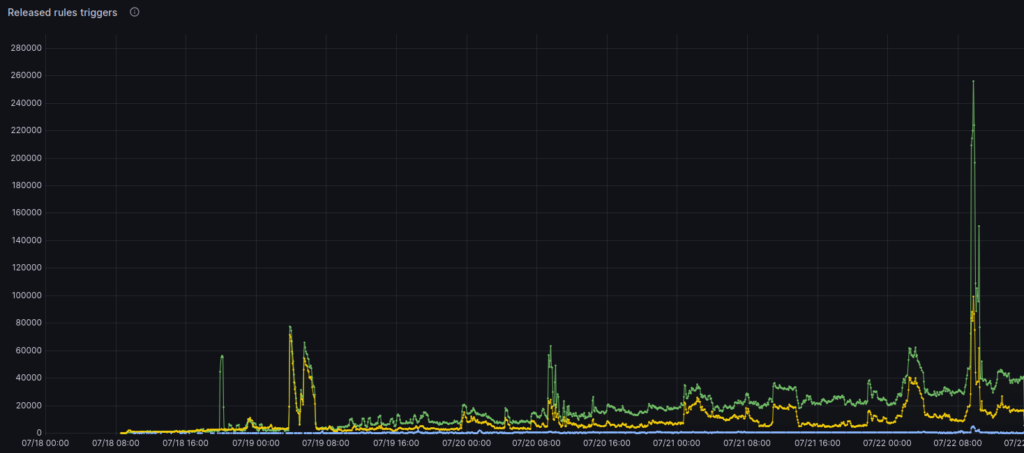This screenshot has height=453, width=1024.
Task: Click the 240000 y-axis label
Action: (25, 103)
